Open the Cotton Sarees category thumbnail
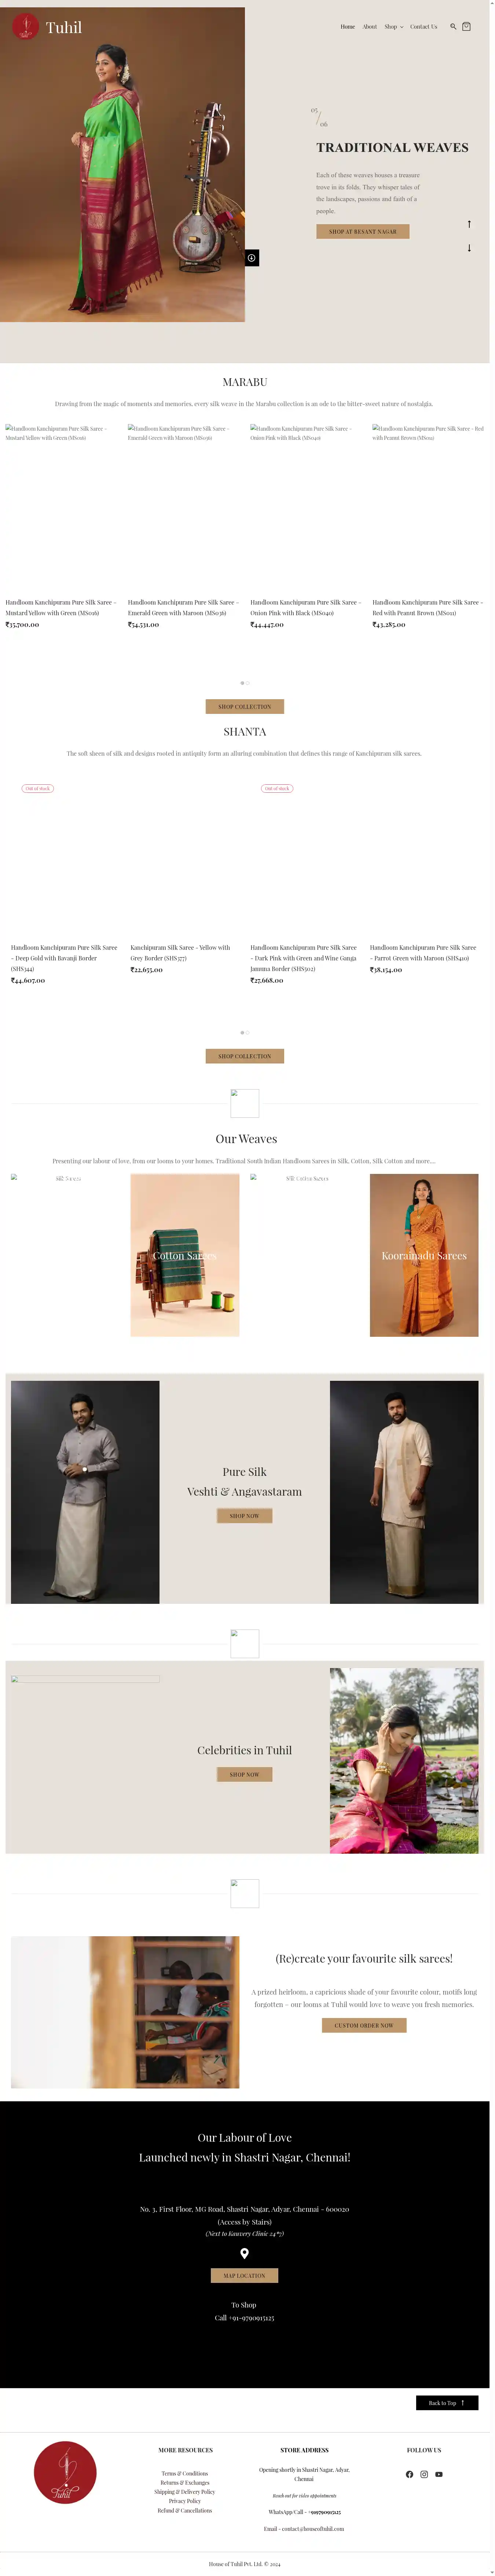Viewport: 495px width, 2576px height. click(185, 1255)
